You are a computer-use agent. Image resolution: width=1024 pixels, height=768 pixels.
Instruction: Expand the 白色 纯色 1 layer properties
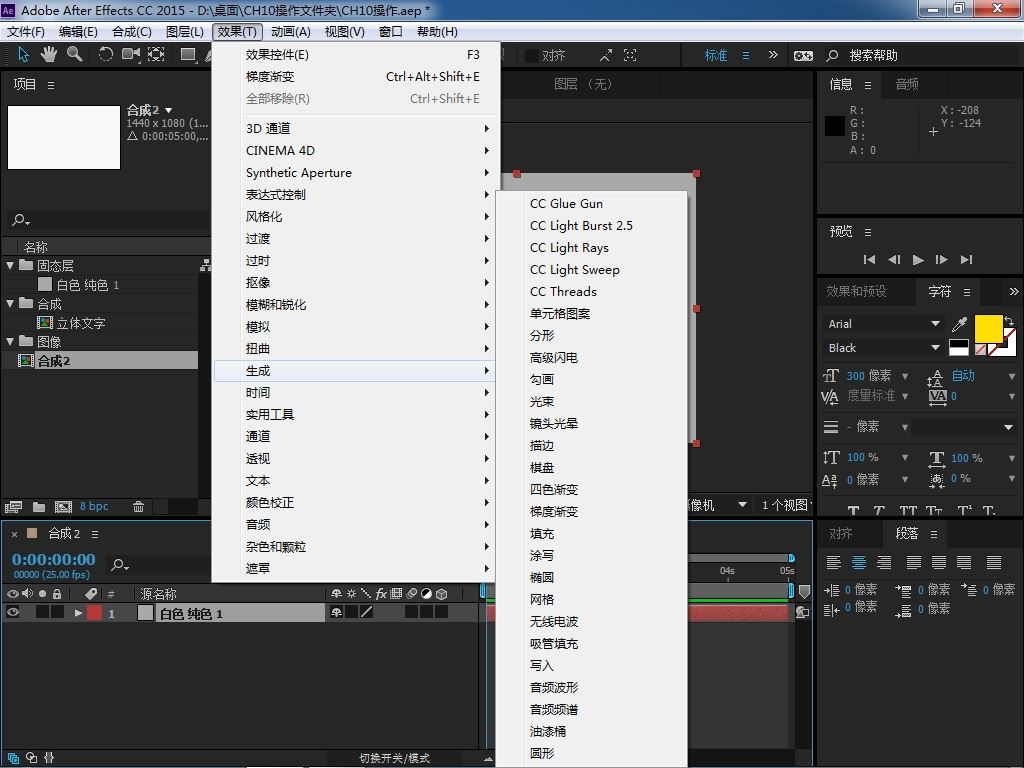pos(78,613)
